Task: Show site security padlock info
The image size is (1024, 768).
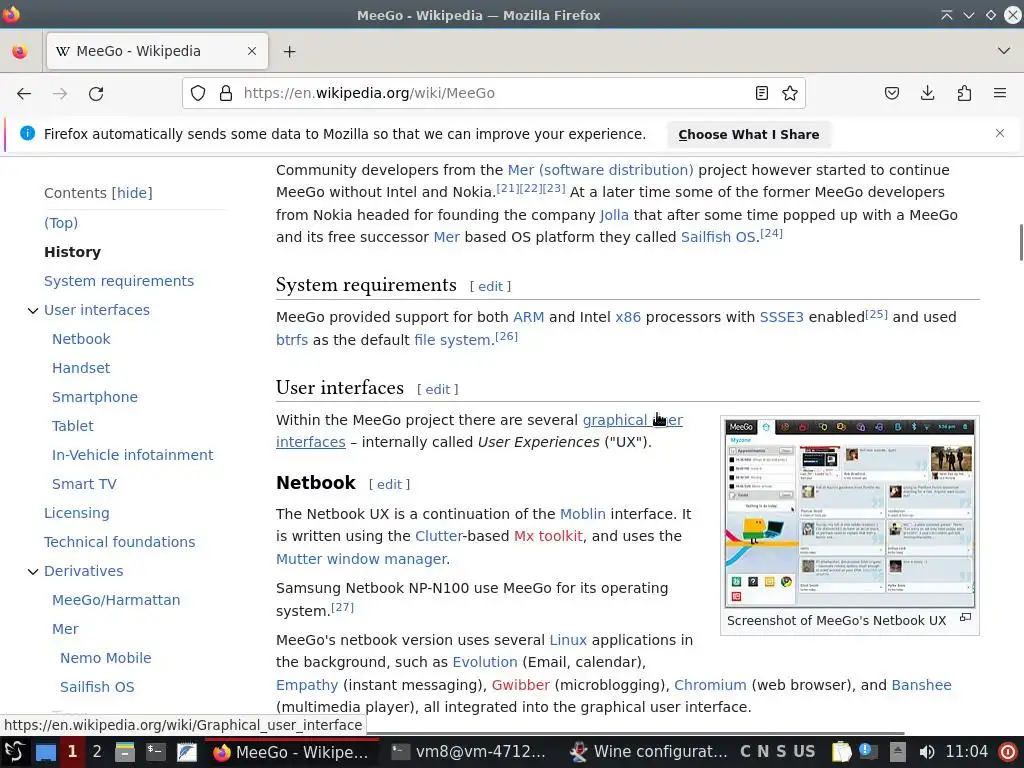Action: (x=226, y=93)
